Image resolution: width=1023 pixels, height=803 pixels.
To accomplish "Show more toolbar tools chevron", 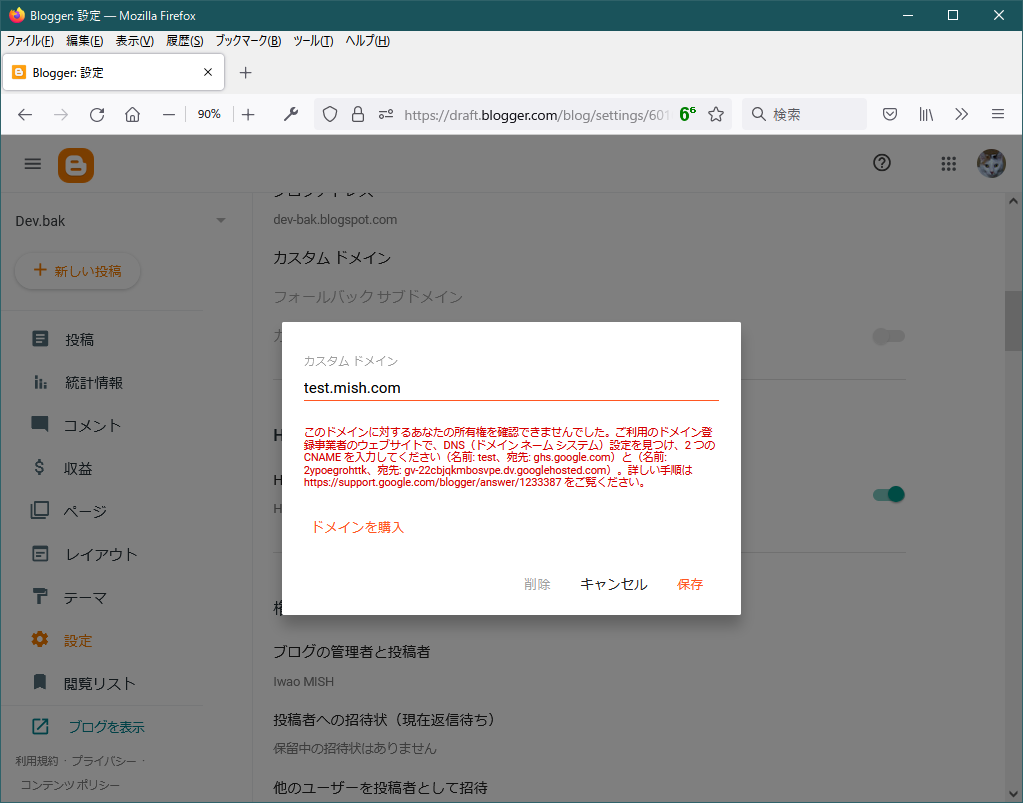I will pyautogui.click(x=961, y=115).
